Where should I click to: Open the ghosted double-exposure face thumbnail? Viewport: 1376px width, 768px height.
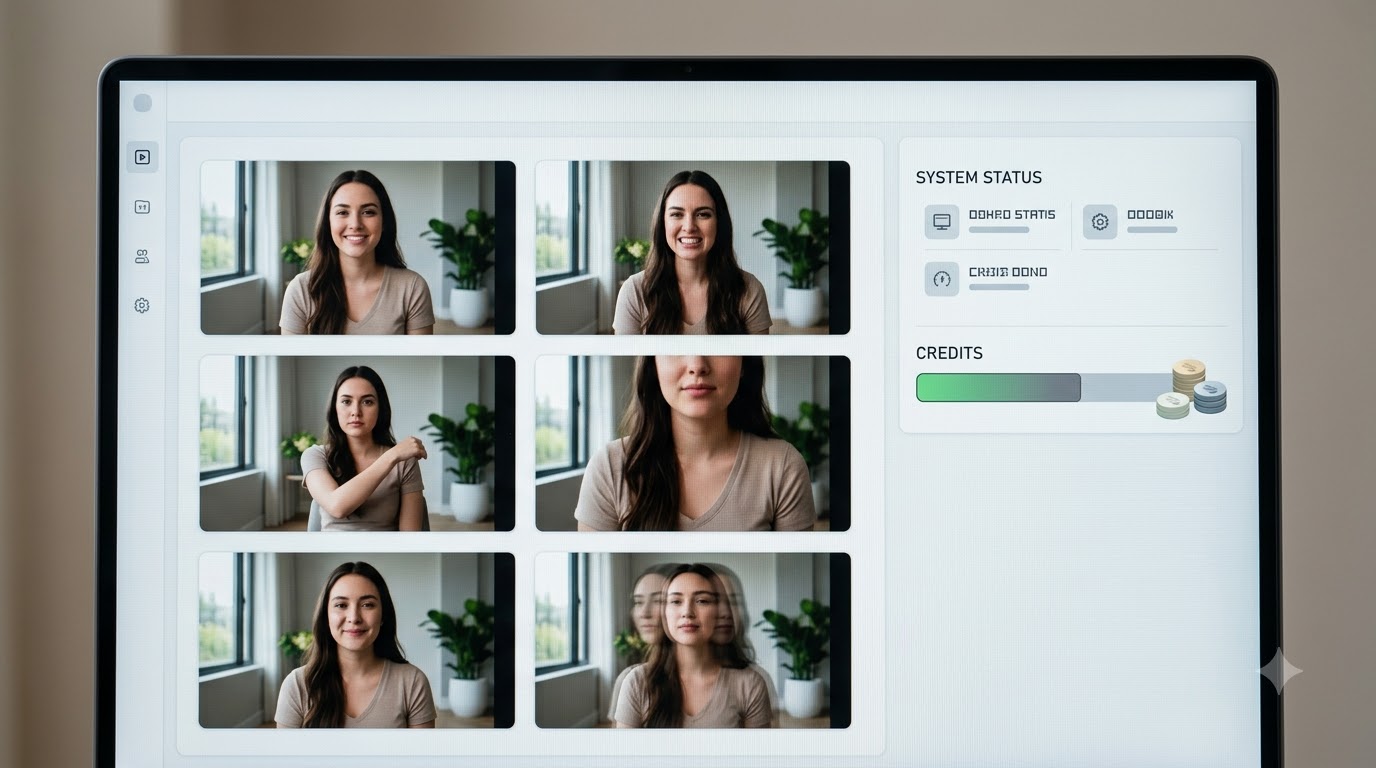click(x=693, y=640)
